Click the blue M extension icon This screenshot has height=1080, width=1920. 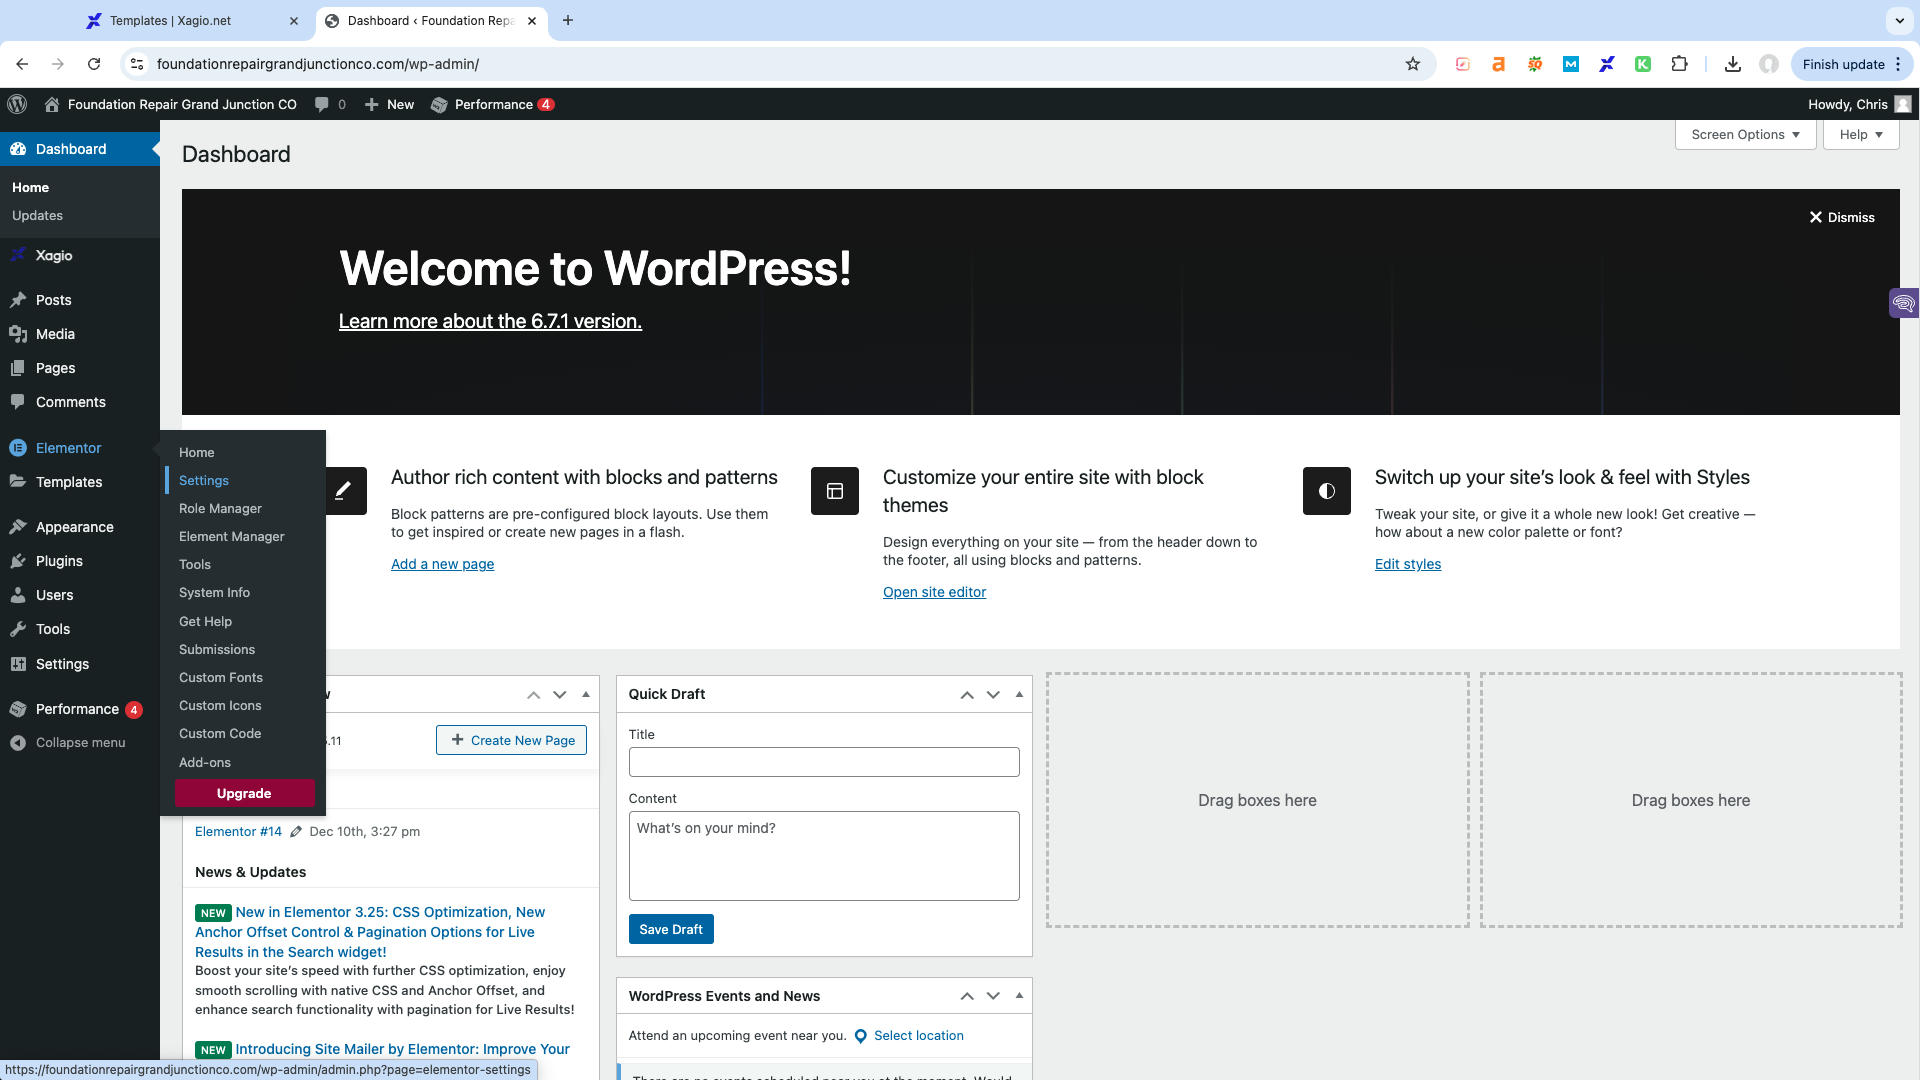pos(1571,64)
